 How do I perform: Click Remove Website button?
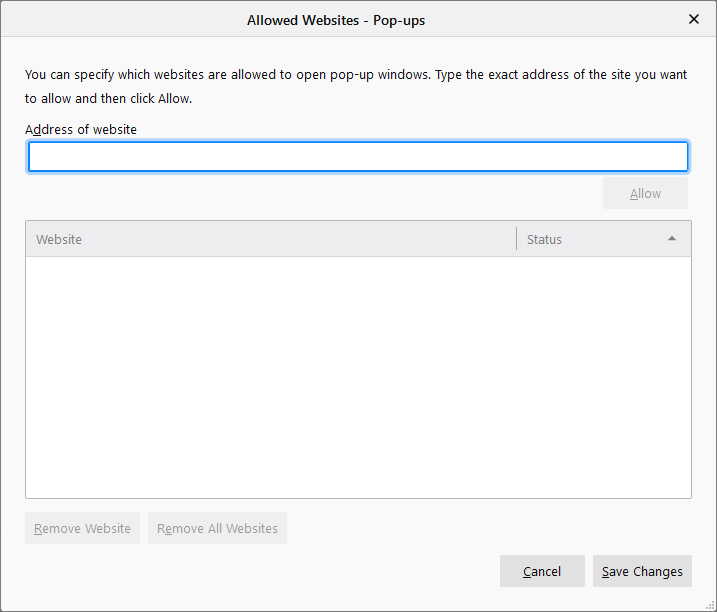tap(82, 528)
